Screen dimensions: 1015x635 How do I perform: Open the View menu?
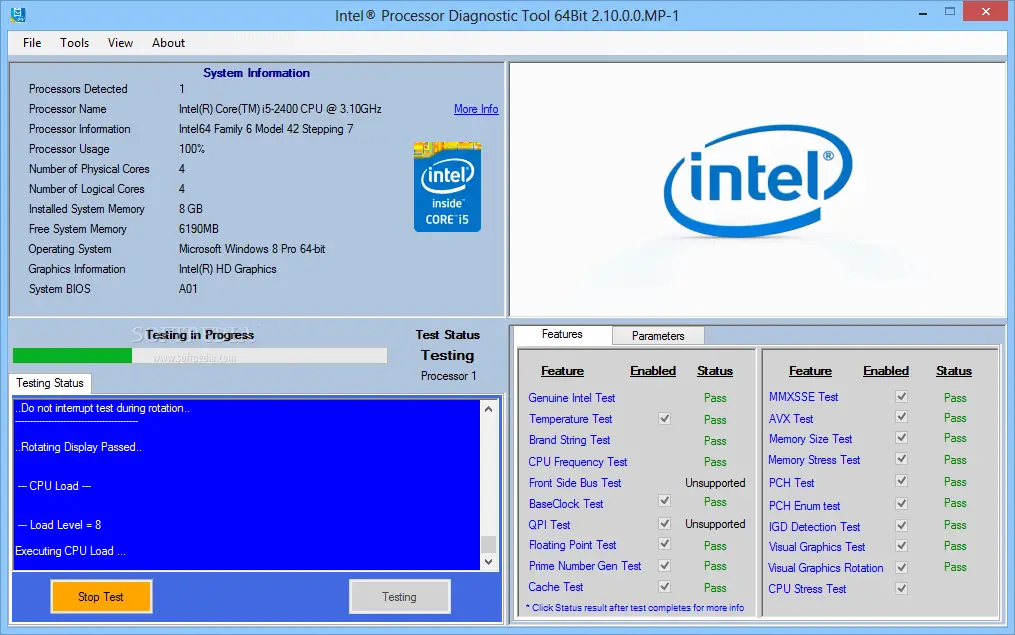[x=120, y=43]
